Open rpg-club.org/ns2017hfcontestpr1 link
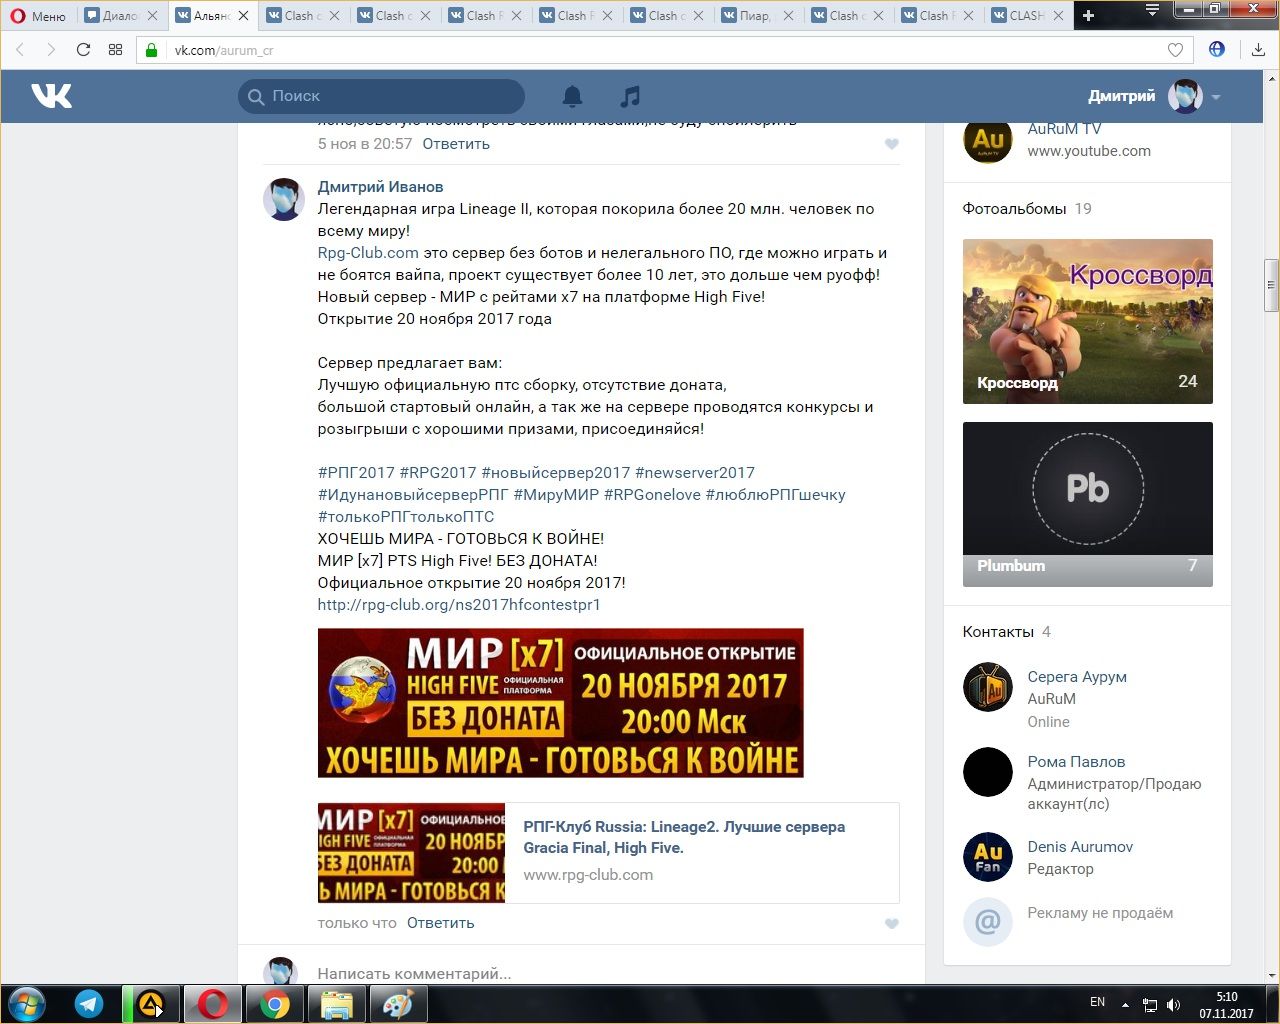This screenshot has height=1024, width=1280. tap(459, 605)
